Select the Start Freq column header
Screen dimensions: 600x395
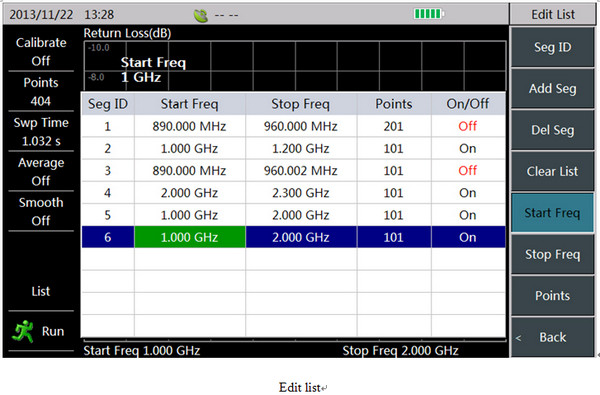click(x=190, y=104)
